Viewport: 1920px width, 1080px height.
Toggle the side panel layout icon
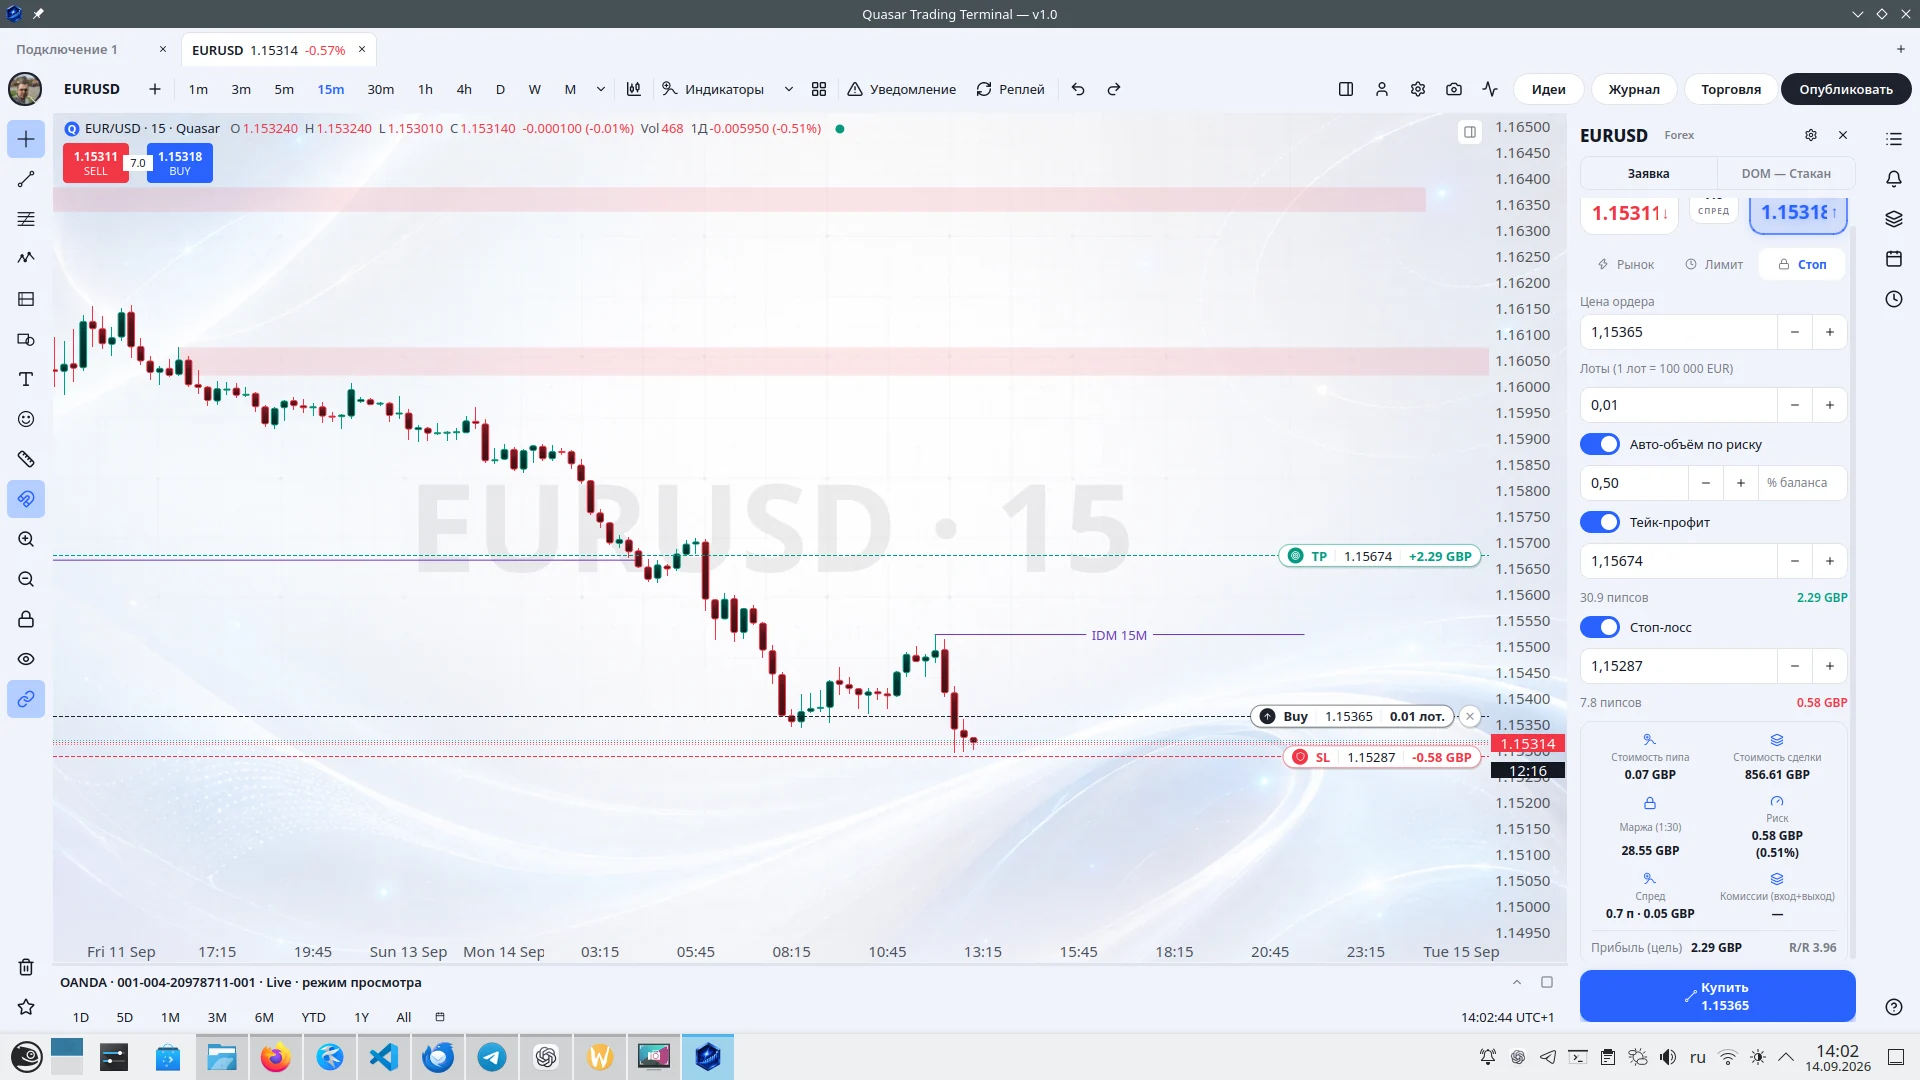pos(1346,89)
